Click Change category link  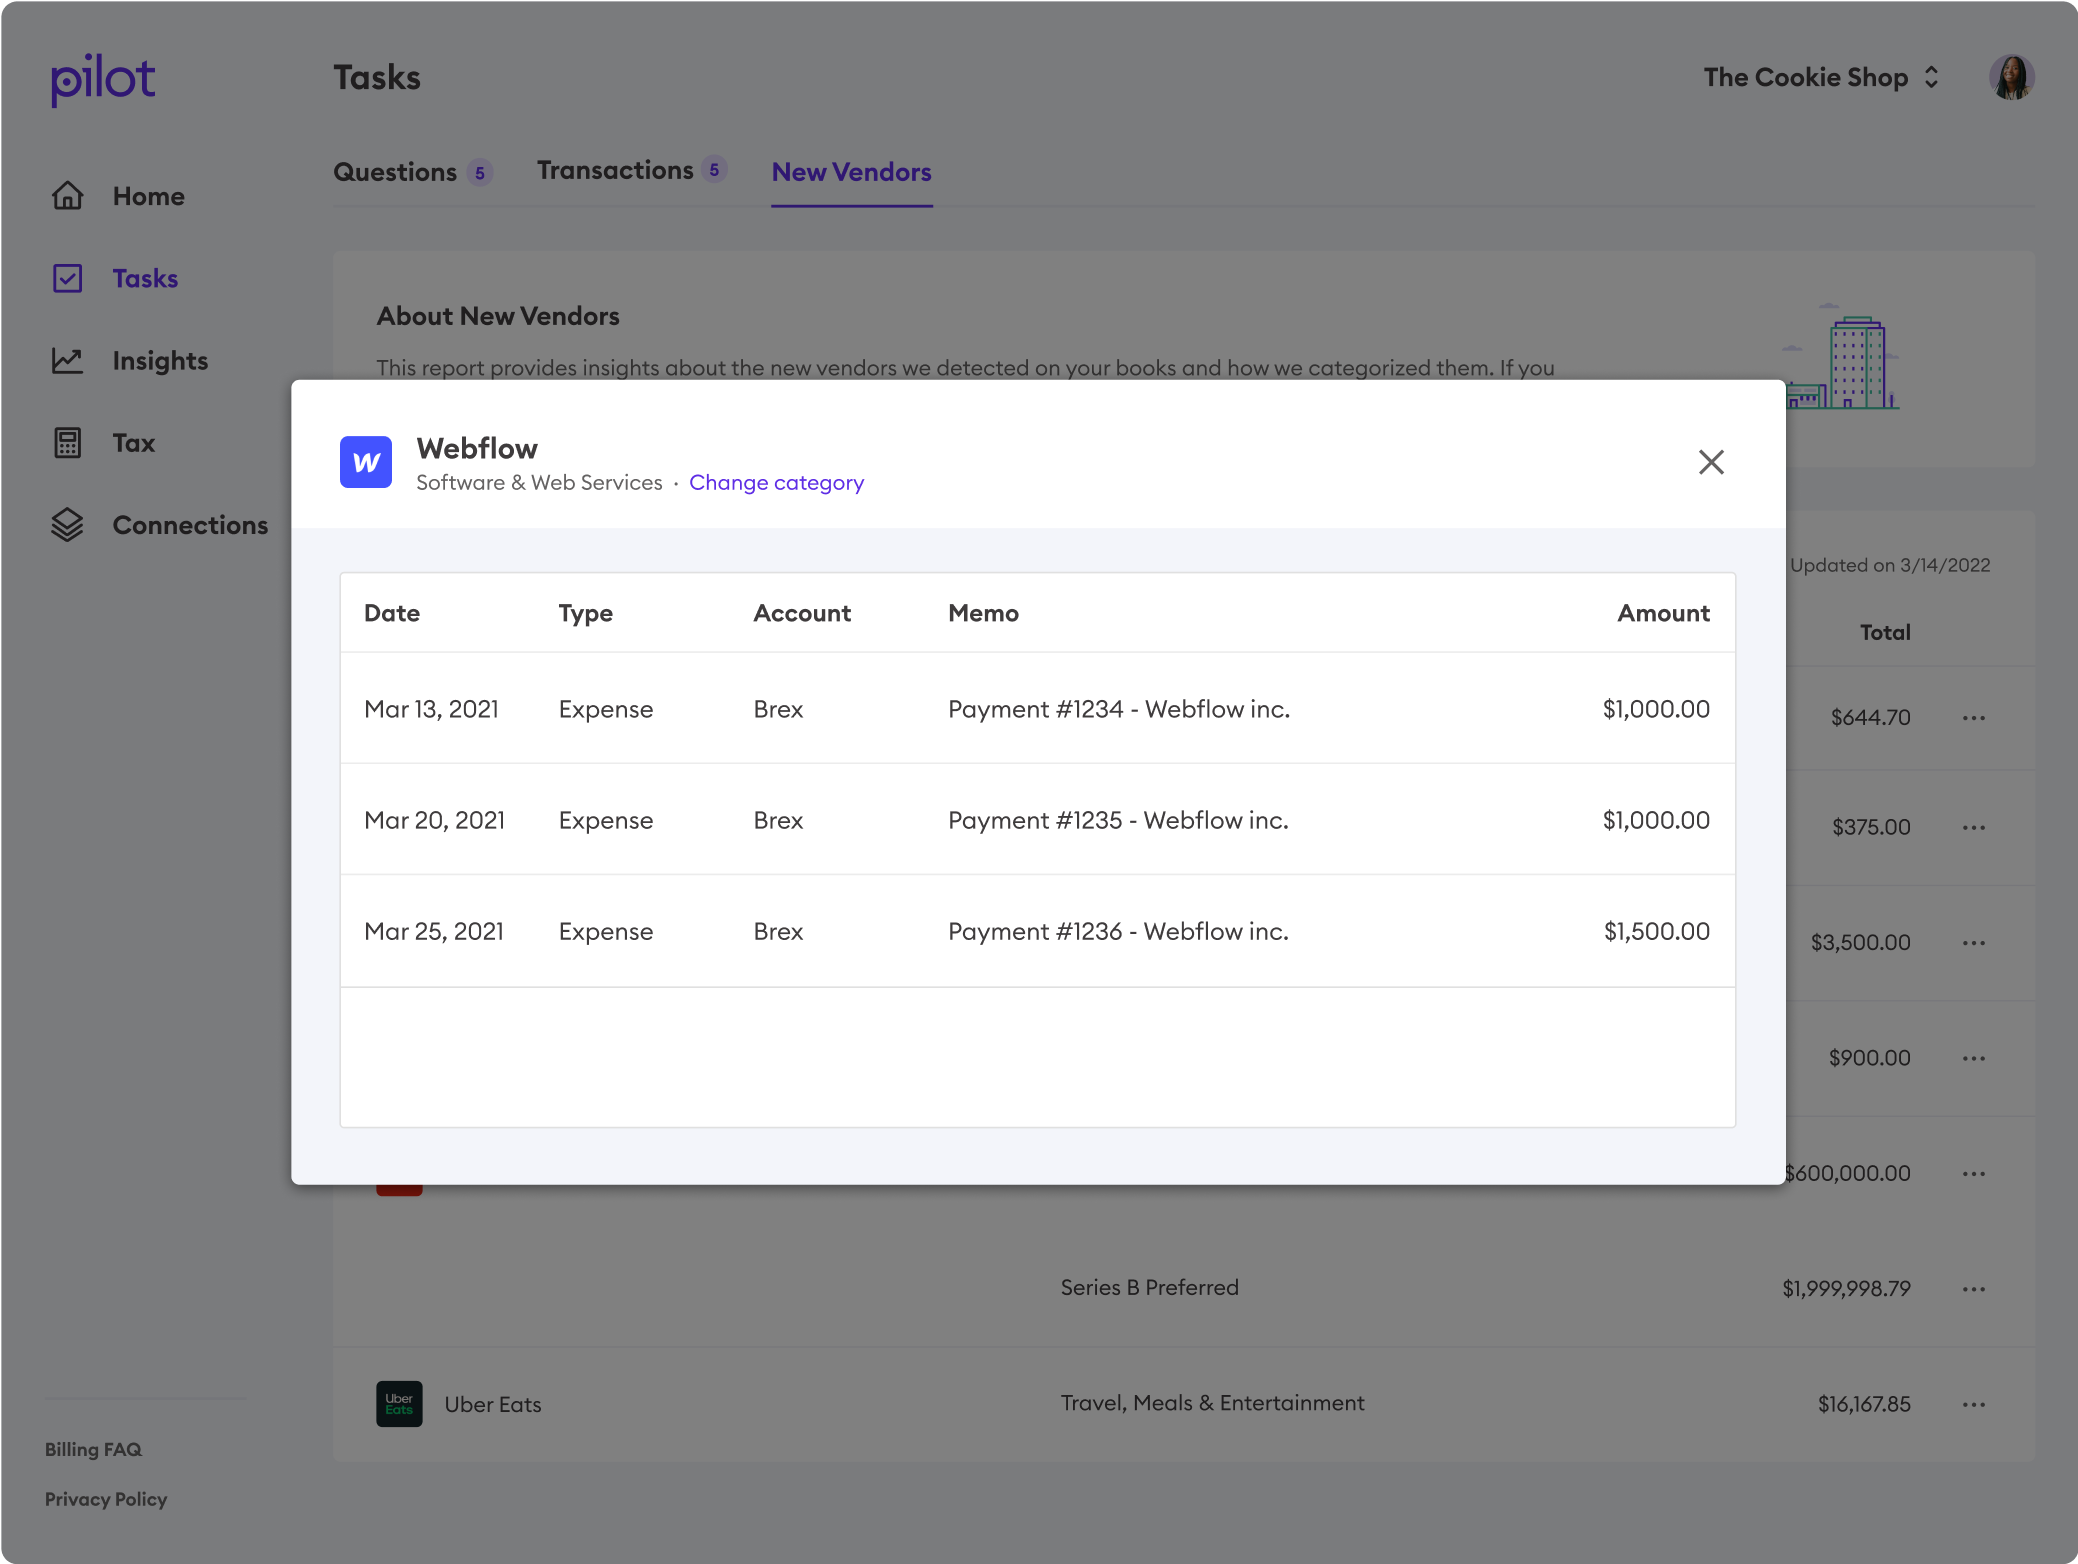[x=776, y=483]
